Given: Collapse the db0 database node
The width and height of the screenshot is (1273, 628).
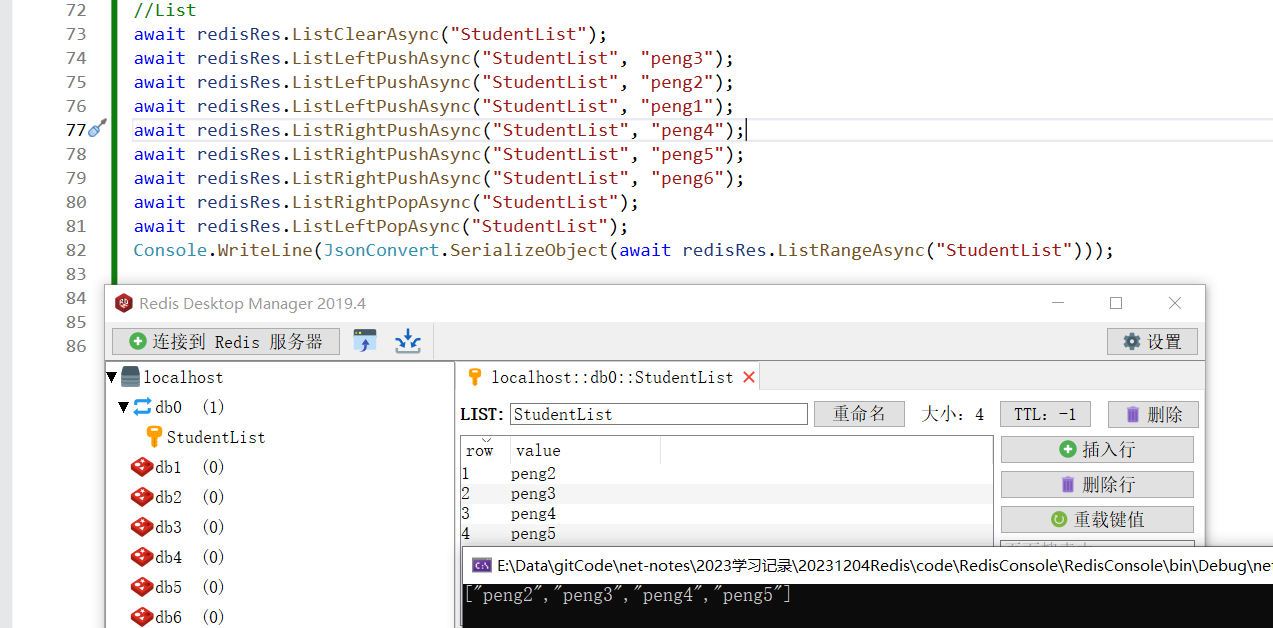Looking at the screenshot, I should pos(124,407).
